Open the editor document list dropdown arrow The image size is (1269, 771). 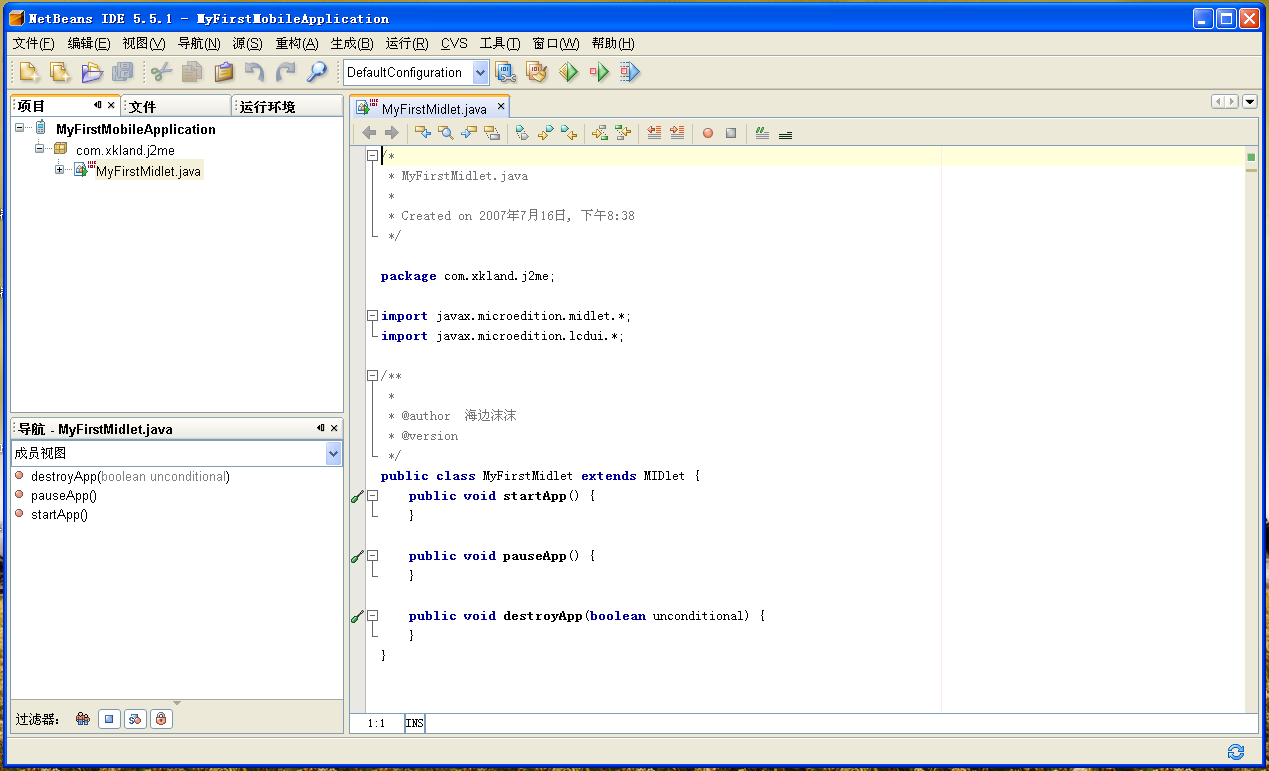[x=1249, y=102]
